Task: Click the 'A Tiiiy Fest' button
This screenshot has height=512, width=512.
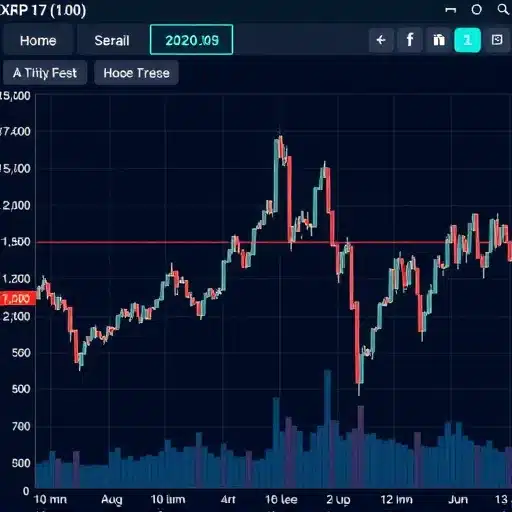Action: (45, 73)
